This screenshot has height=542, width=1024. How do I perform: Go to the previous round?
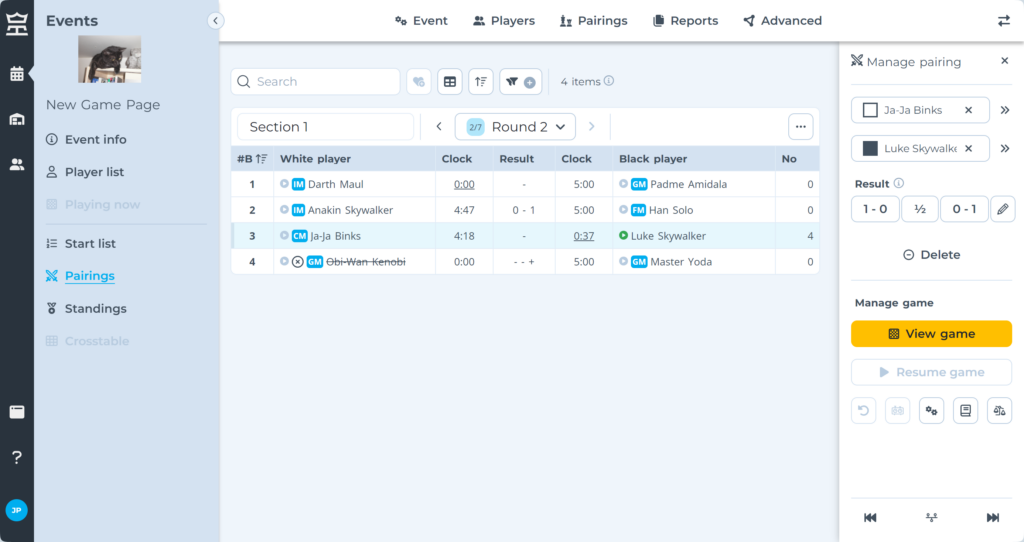[x=439, y=126]
